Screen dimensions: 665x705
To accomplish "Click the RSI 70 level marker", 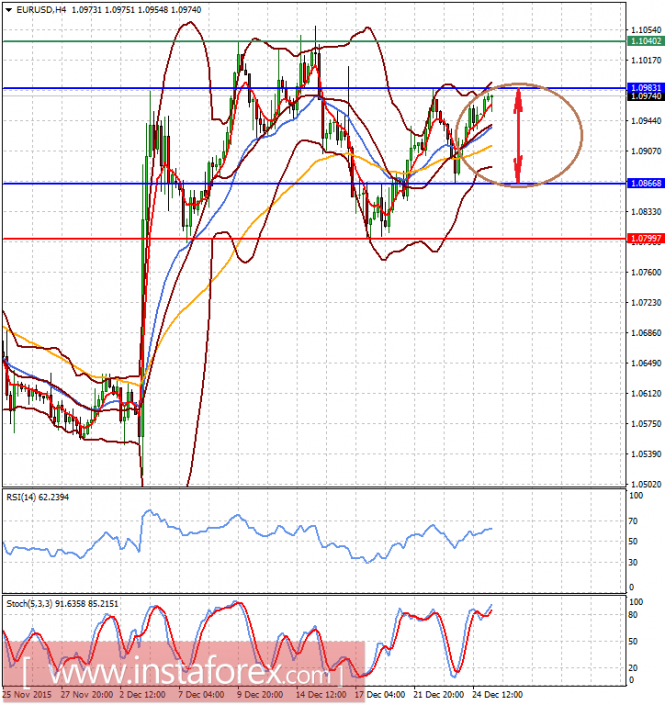I will (x=633, y=521).
